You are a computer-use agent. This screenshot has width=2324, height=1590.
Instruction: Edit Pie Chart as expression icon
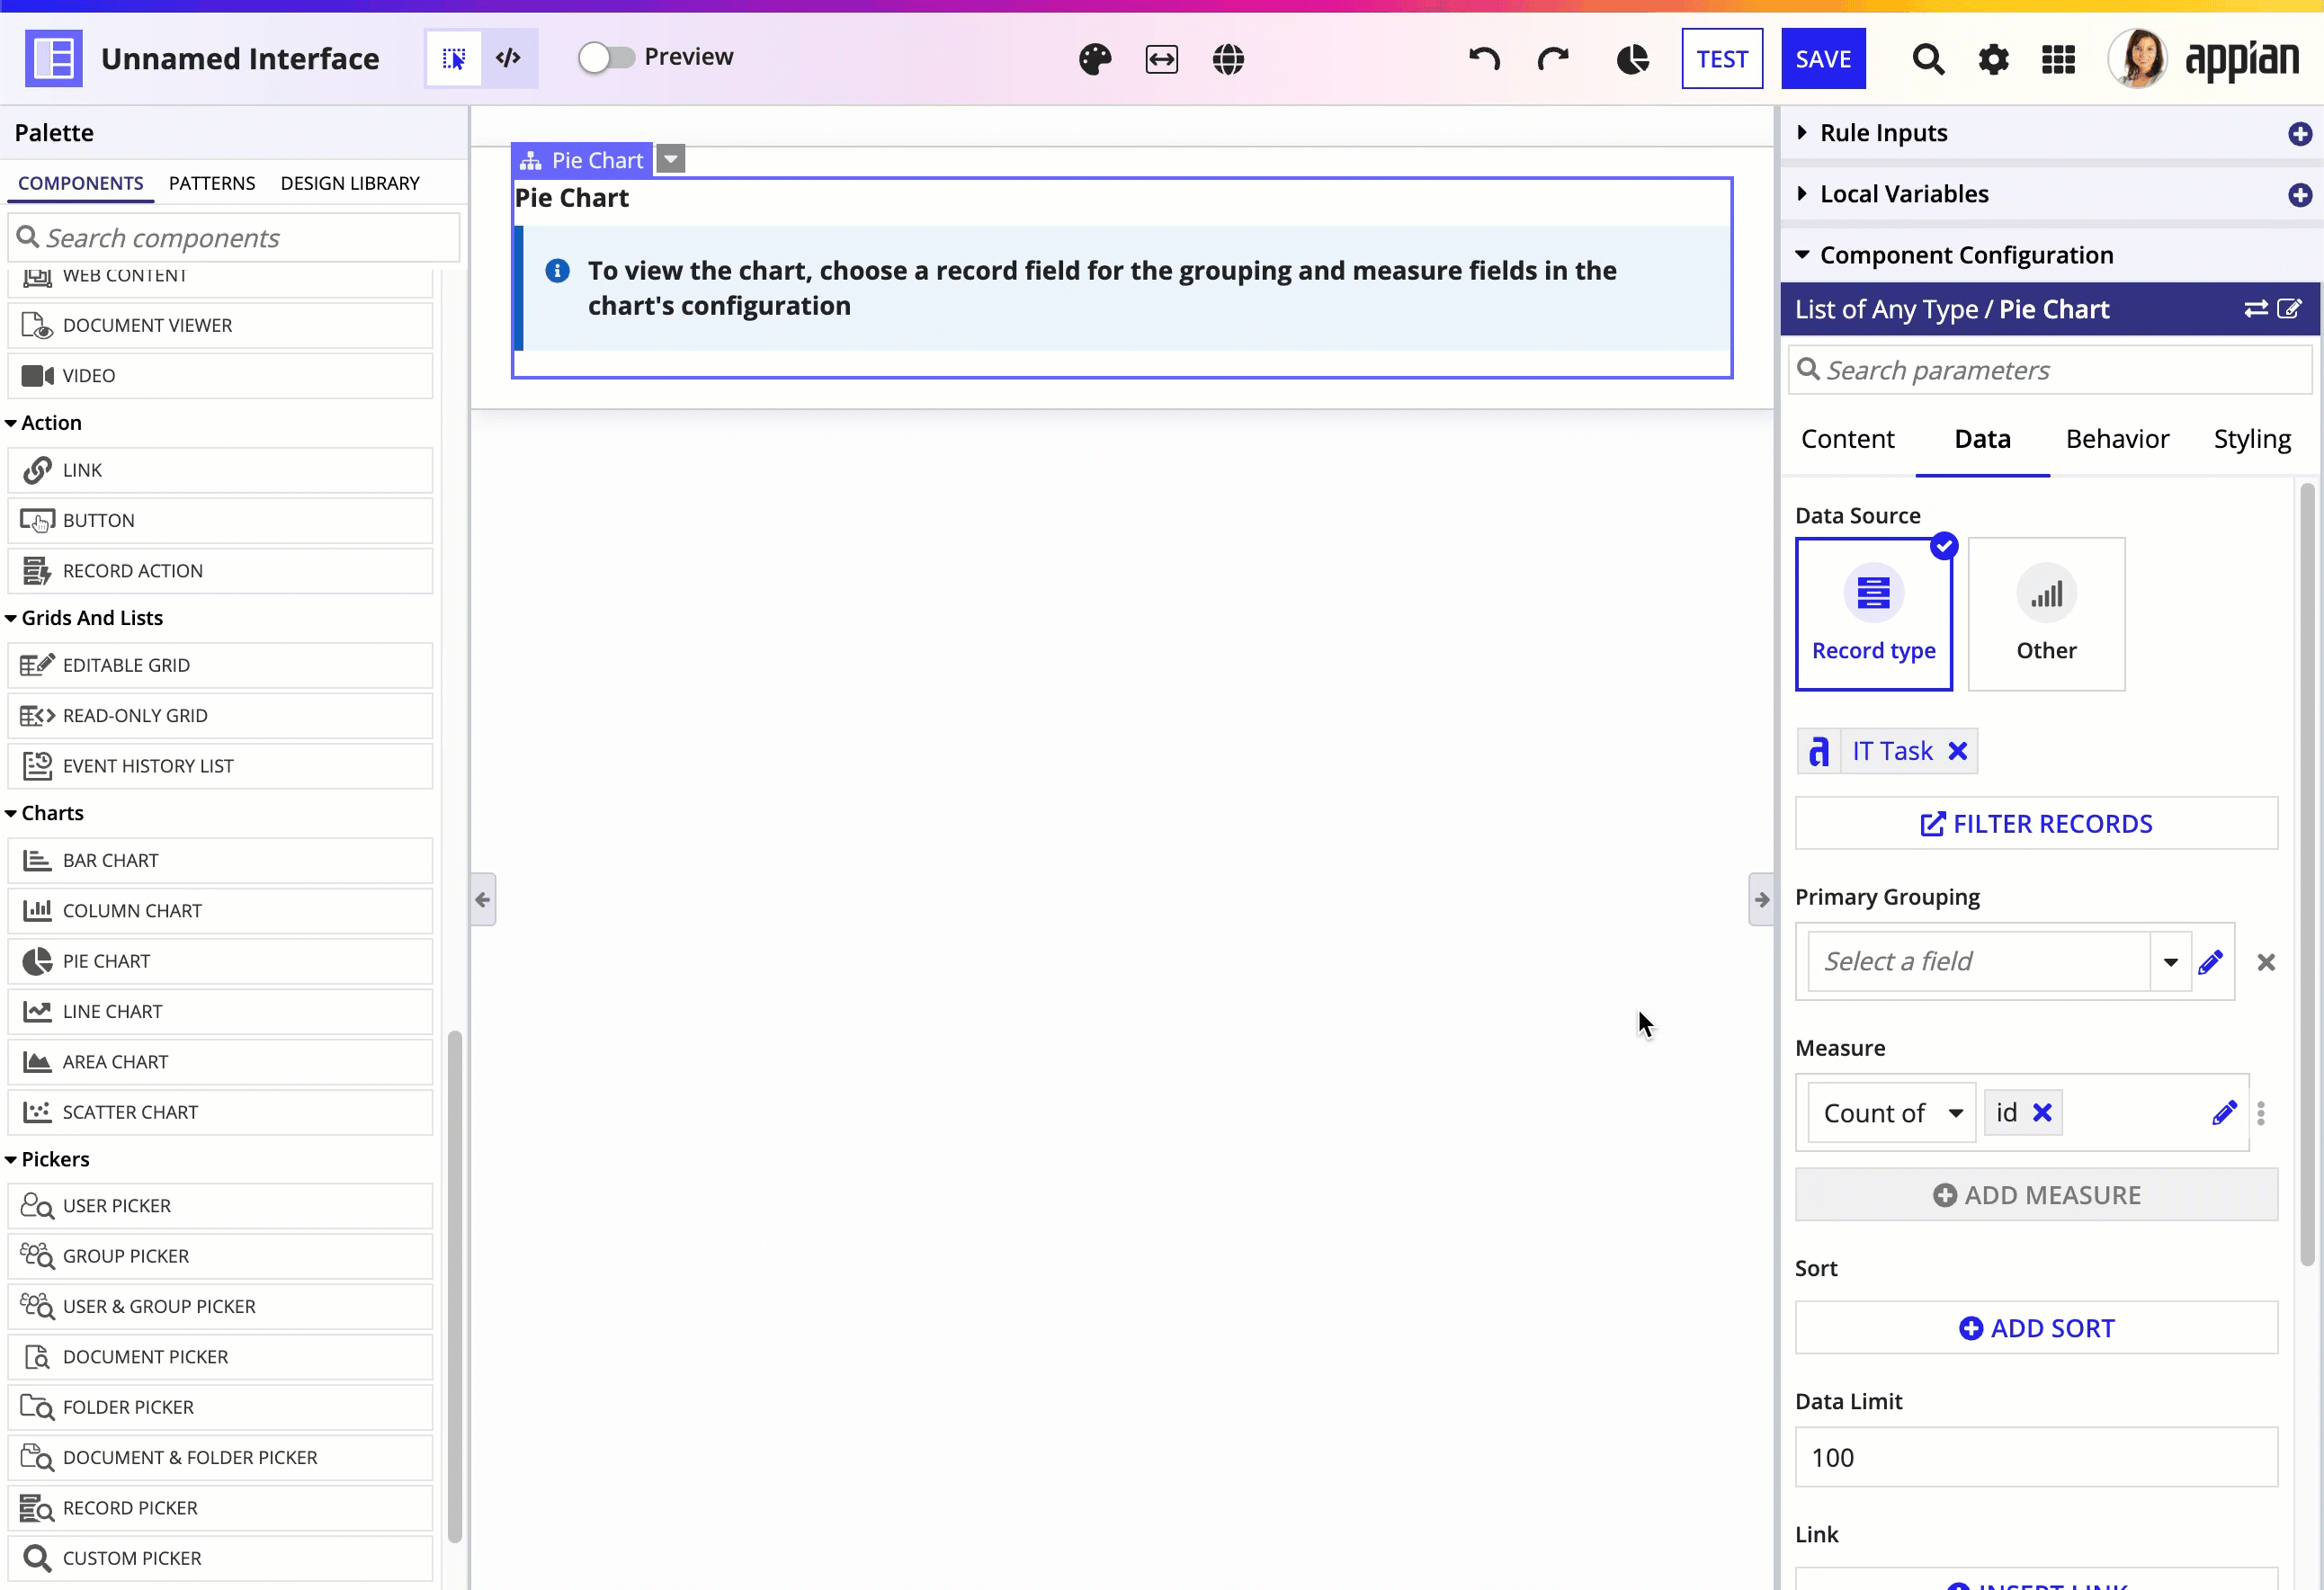point(2288,309)
